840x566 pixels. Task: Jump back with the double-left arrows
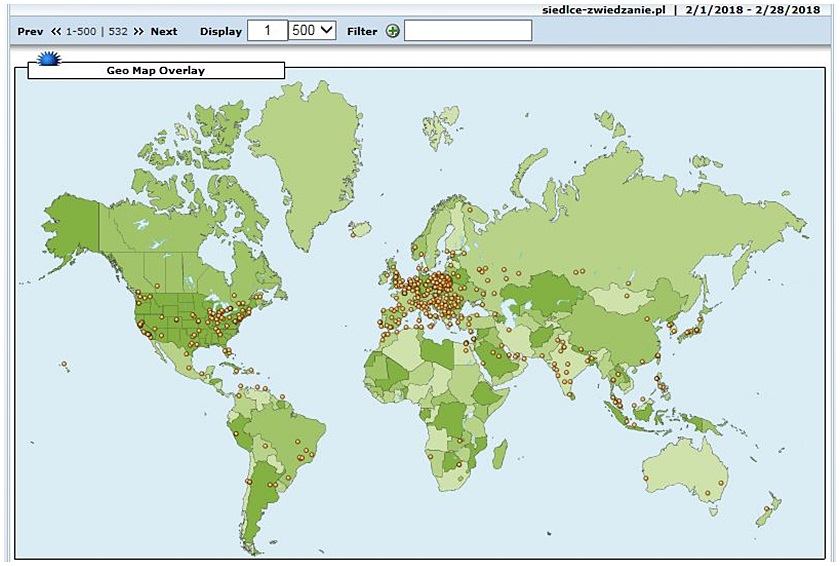tap(56, 32)
